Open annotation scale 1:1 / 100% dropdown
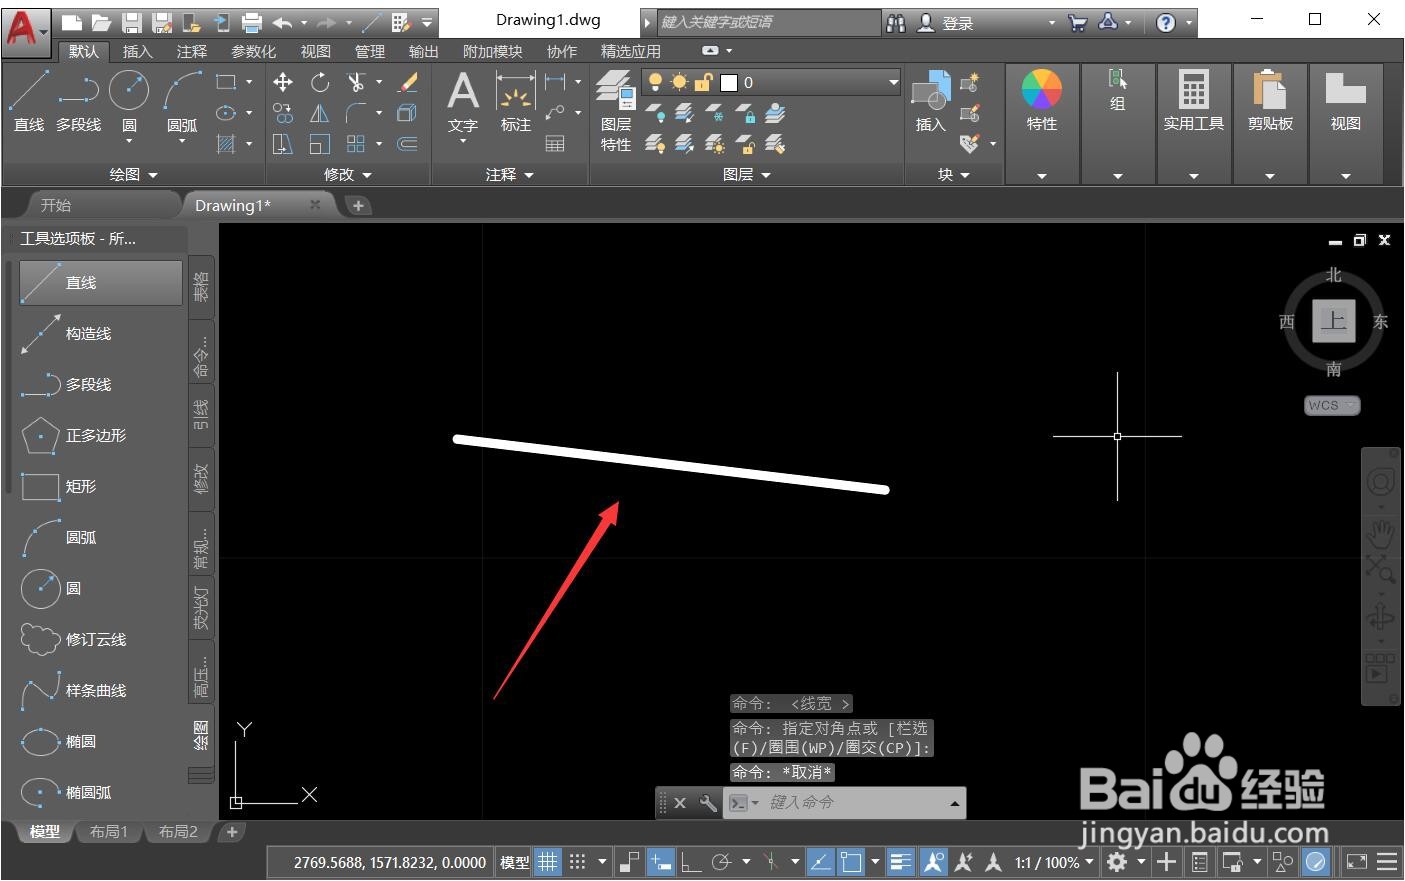Image resolution: width=1405 pixels, height=881 pixels. 1054,861
